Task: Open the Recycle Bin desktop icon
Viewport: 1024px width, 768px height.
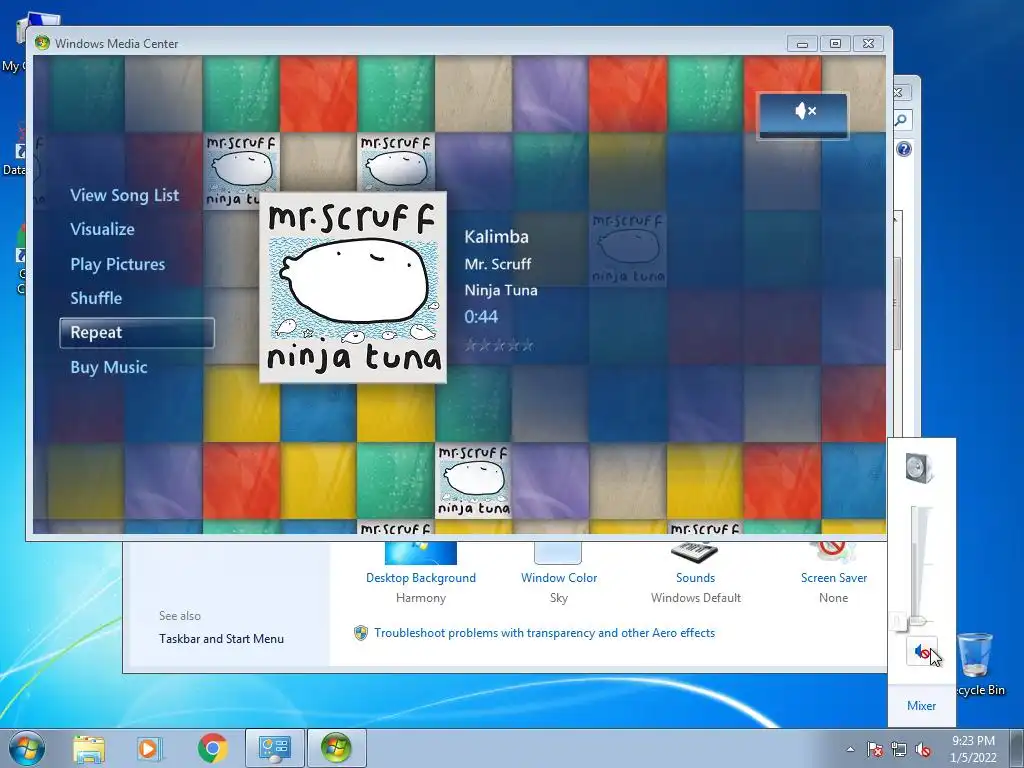Action: (x=978, y=664)
